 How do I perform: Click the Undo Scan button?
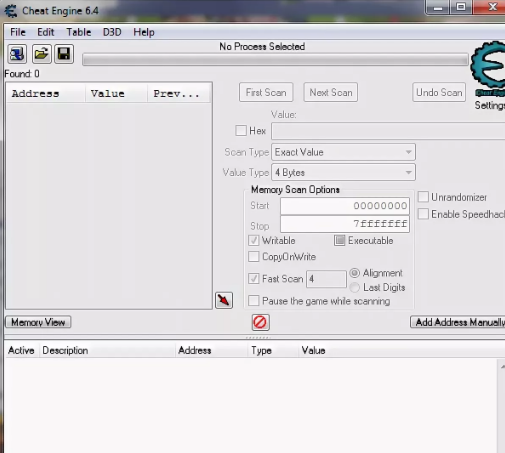pos(439,92)
